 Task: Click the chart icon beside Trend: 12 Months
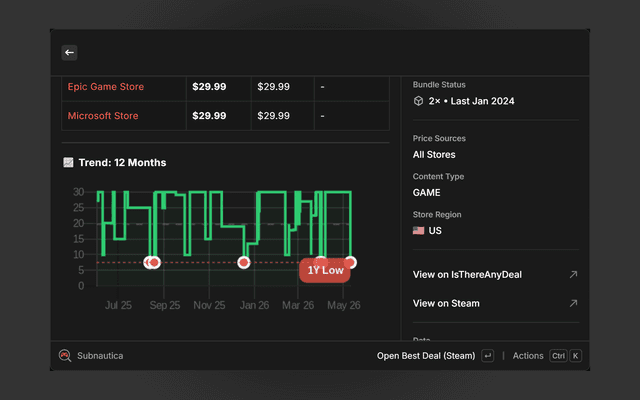68,162
